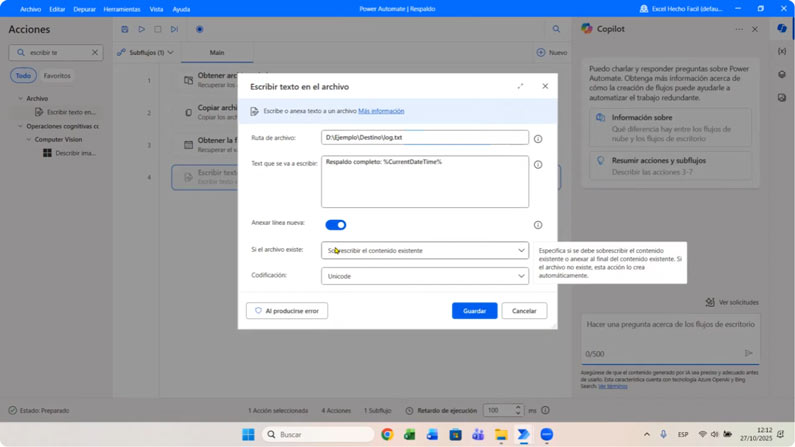Open Ver solicitudes in Copilot
The image size is (795, 447).
(732, 302)
